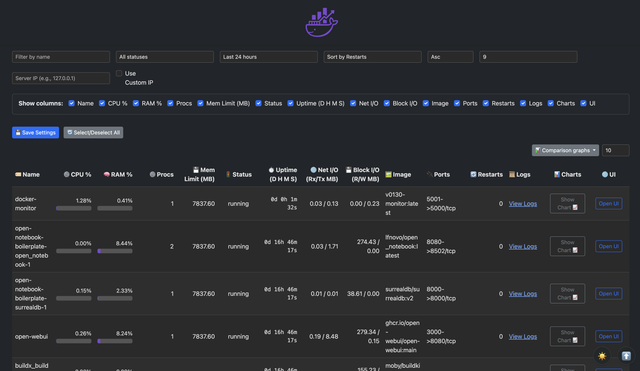Viewport: 640px width, 371px height.
Task: Toggle the Net I/O column checkbox
Action: point(353,103)
